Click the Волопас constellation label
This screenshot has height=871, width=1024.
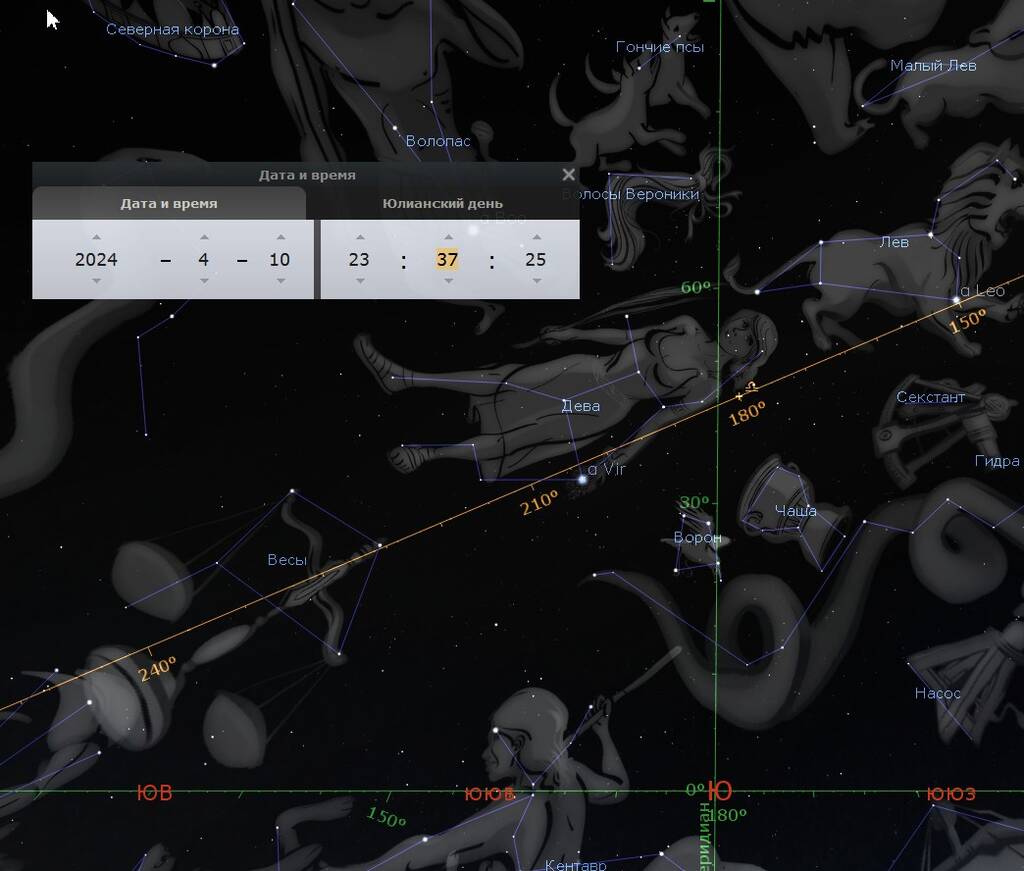click(x=438, y=141)
